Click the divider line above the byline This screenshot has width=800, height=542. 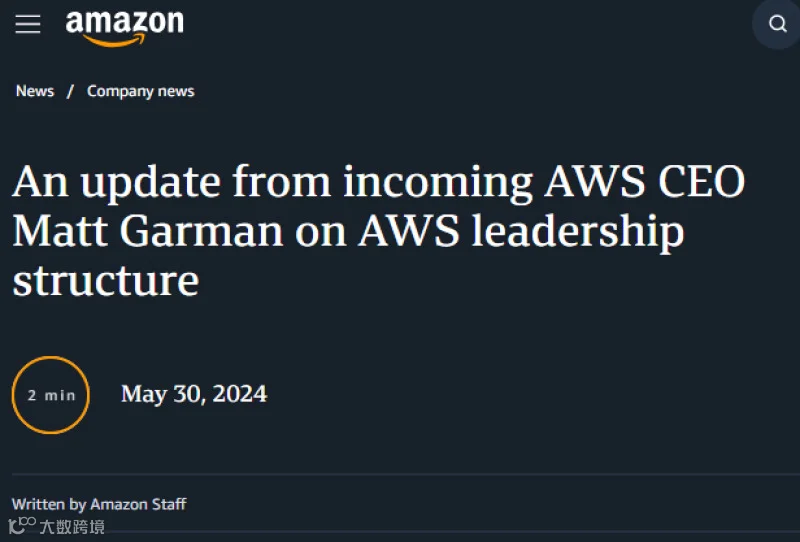[406, 474]
